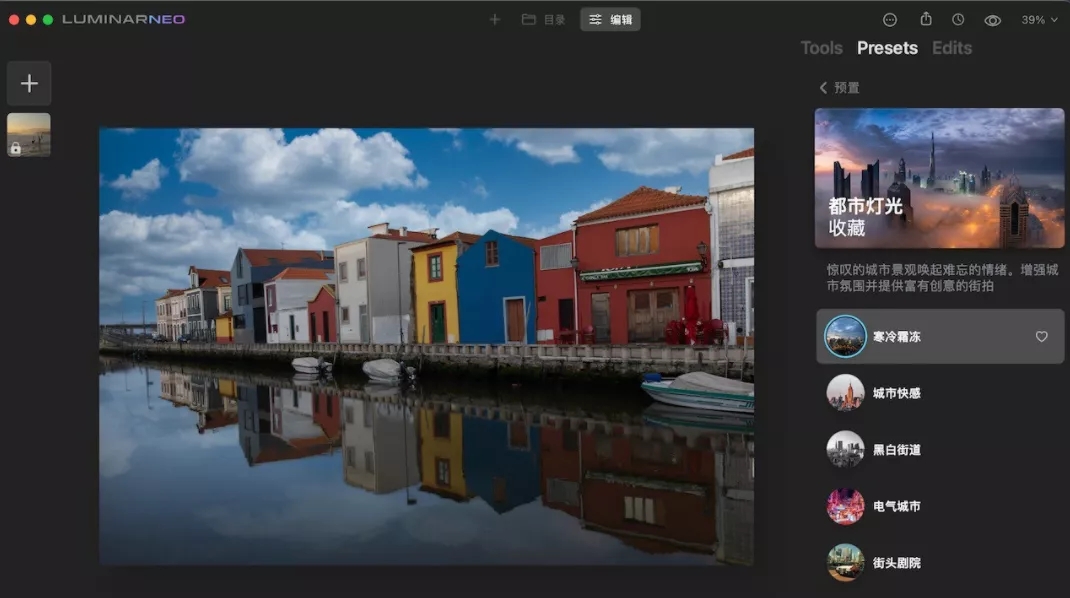This screenshot has height=598, width=1070.
Task: Open the Edits tab
Action: tap(951, 48)
